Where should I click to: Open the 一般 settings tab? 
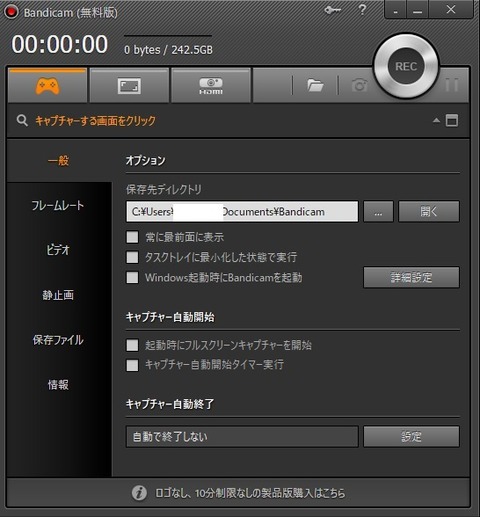tap(59, 161)
